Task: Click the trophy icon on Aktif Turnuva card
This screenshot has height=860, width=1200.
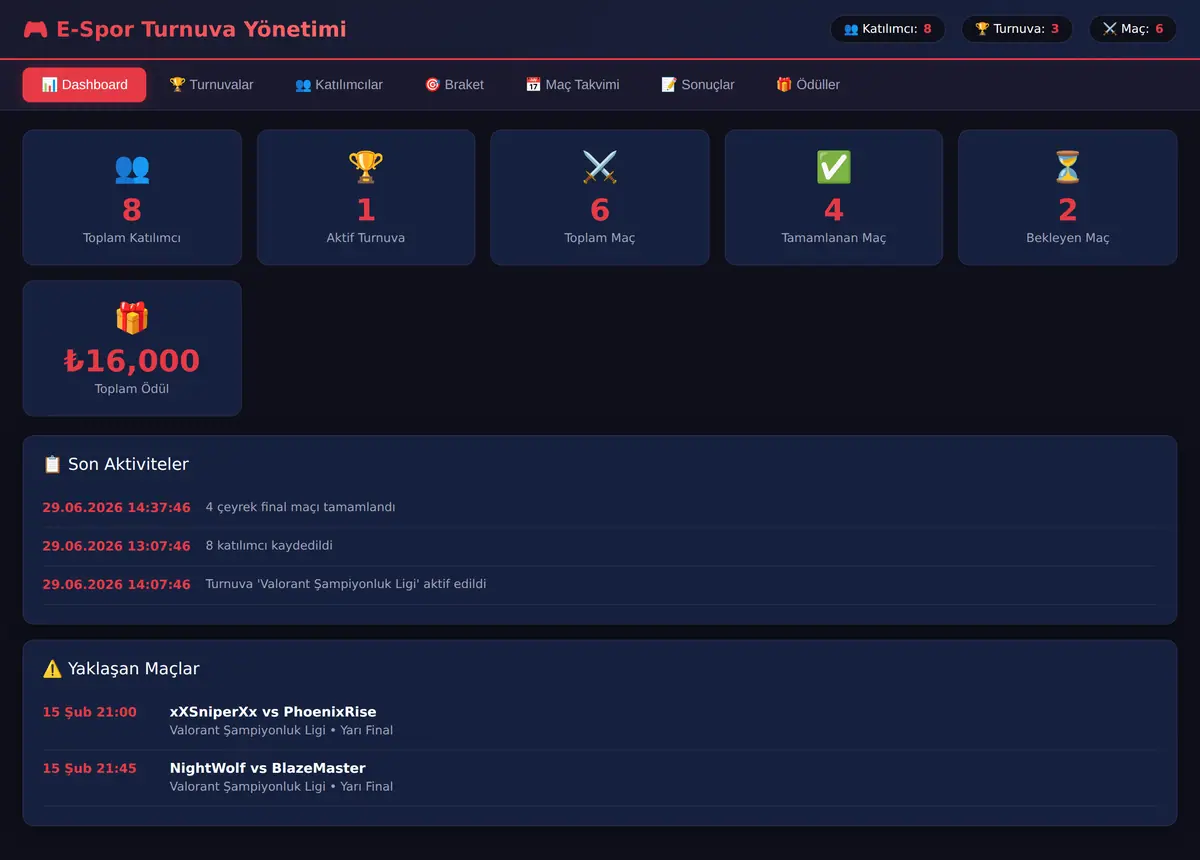Action: click(366, 167)
